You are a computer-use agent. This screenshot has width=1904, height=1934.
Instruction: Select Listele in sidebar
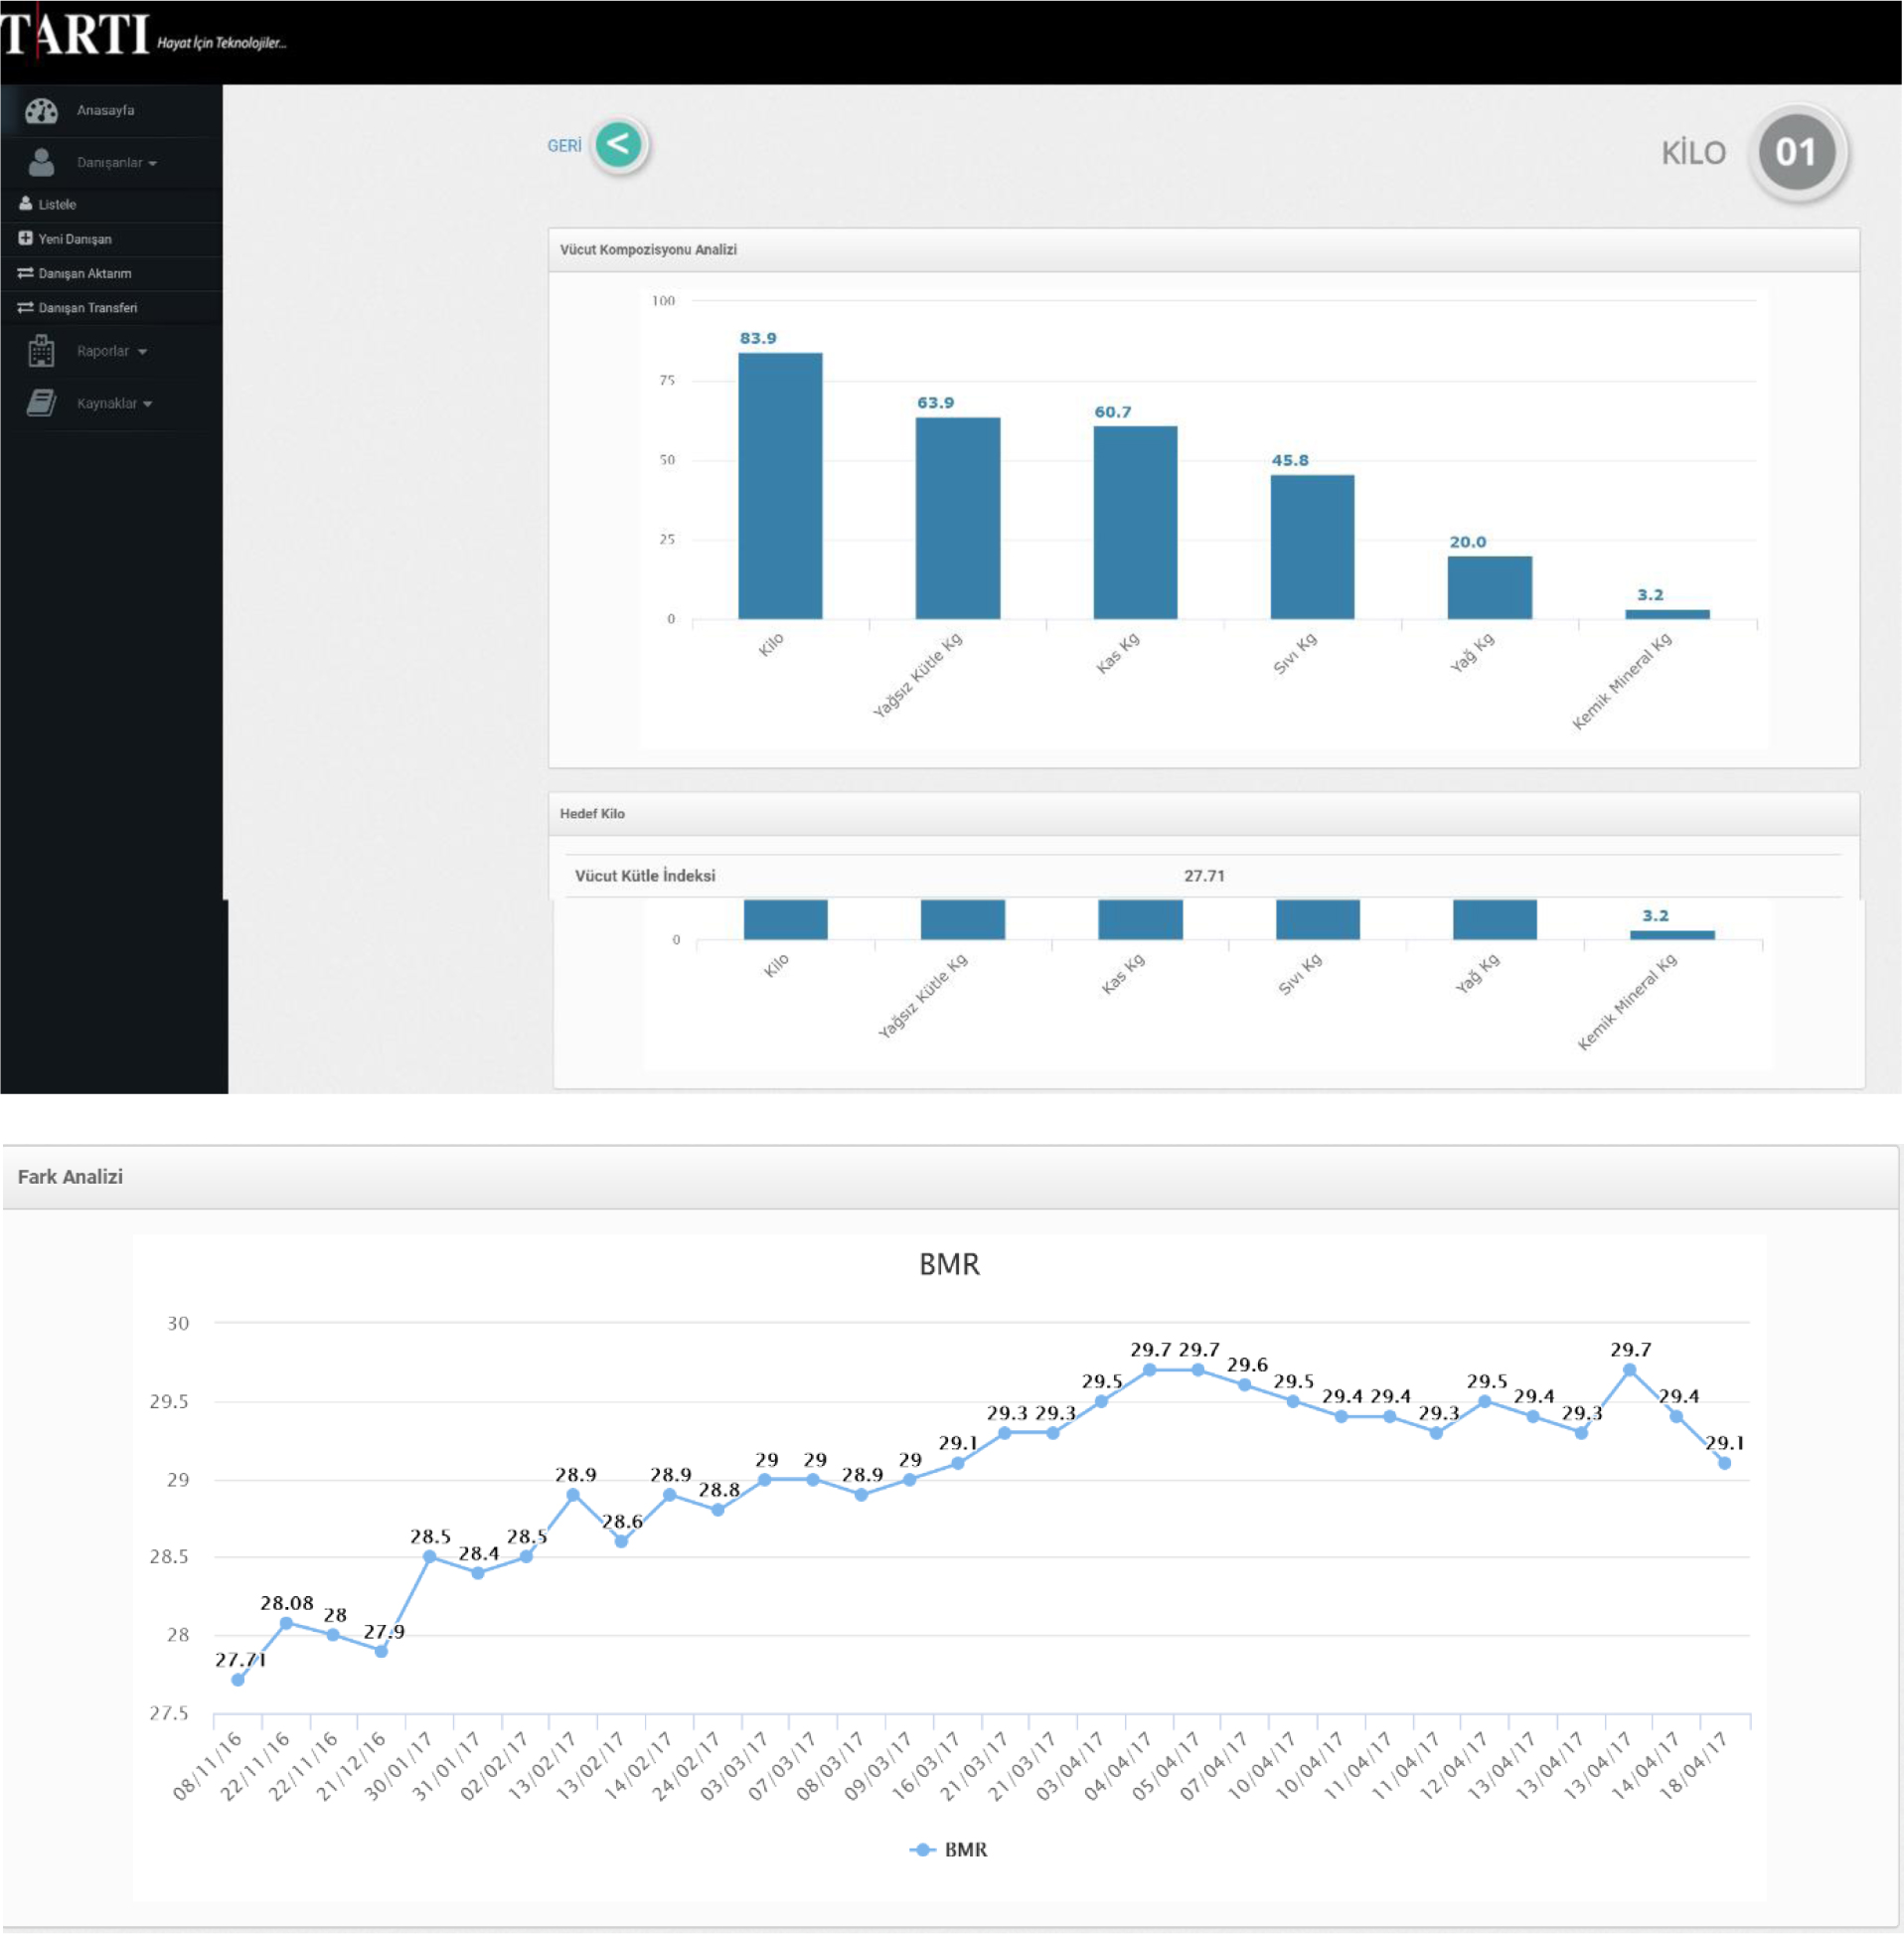pyautogui.click(x=57, y=204)
